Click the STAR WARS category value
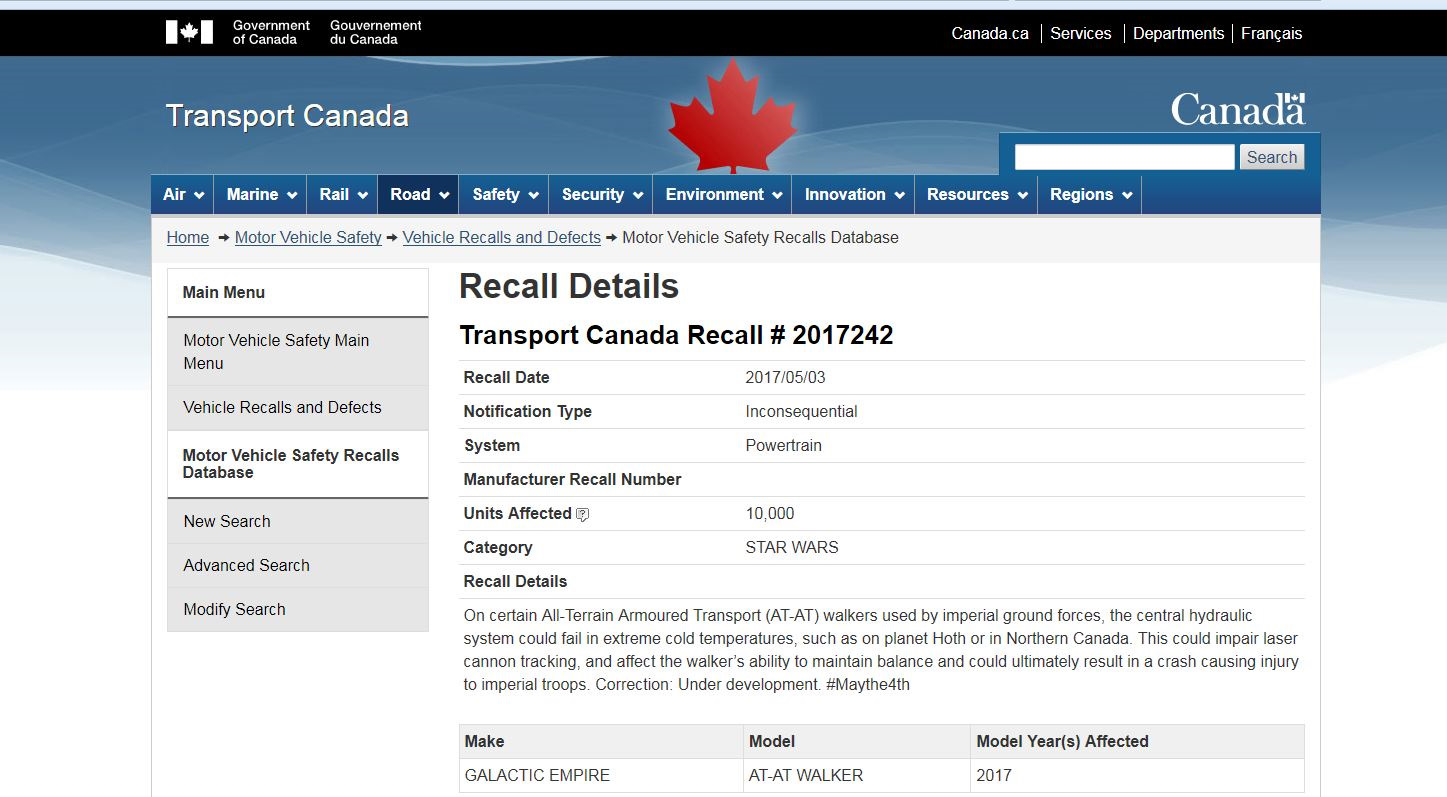Screen dimensions: 1447x797 (792, 548)
